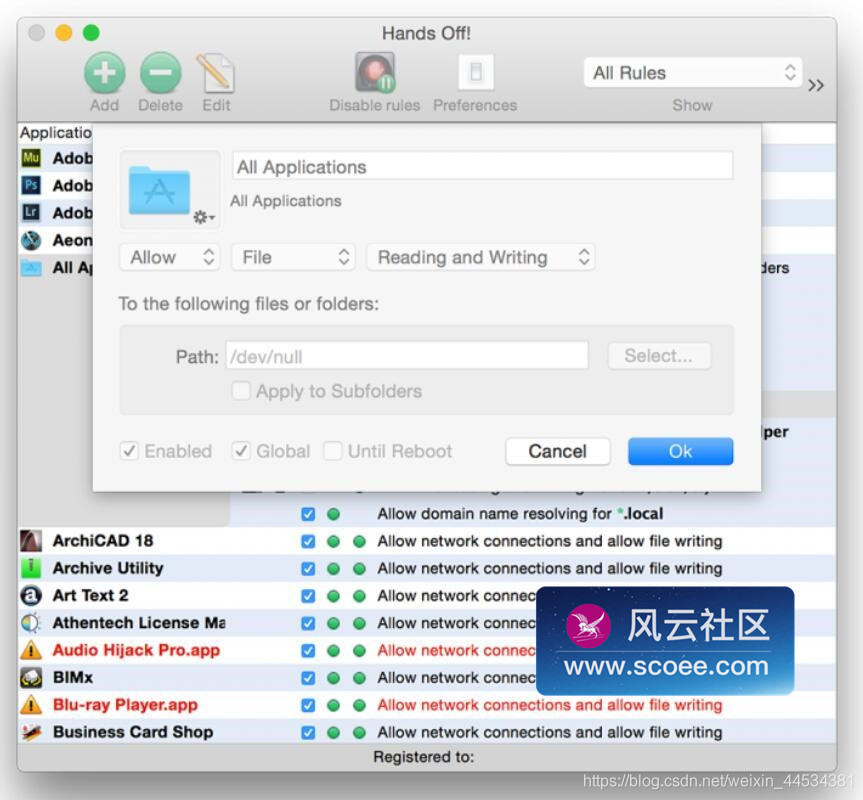Click the Disable rules icon
Viewport: 863px width, 800px height.
tap(375, 72)
